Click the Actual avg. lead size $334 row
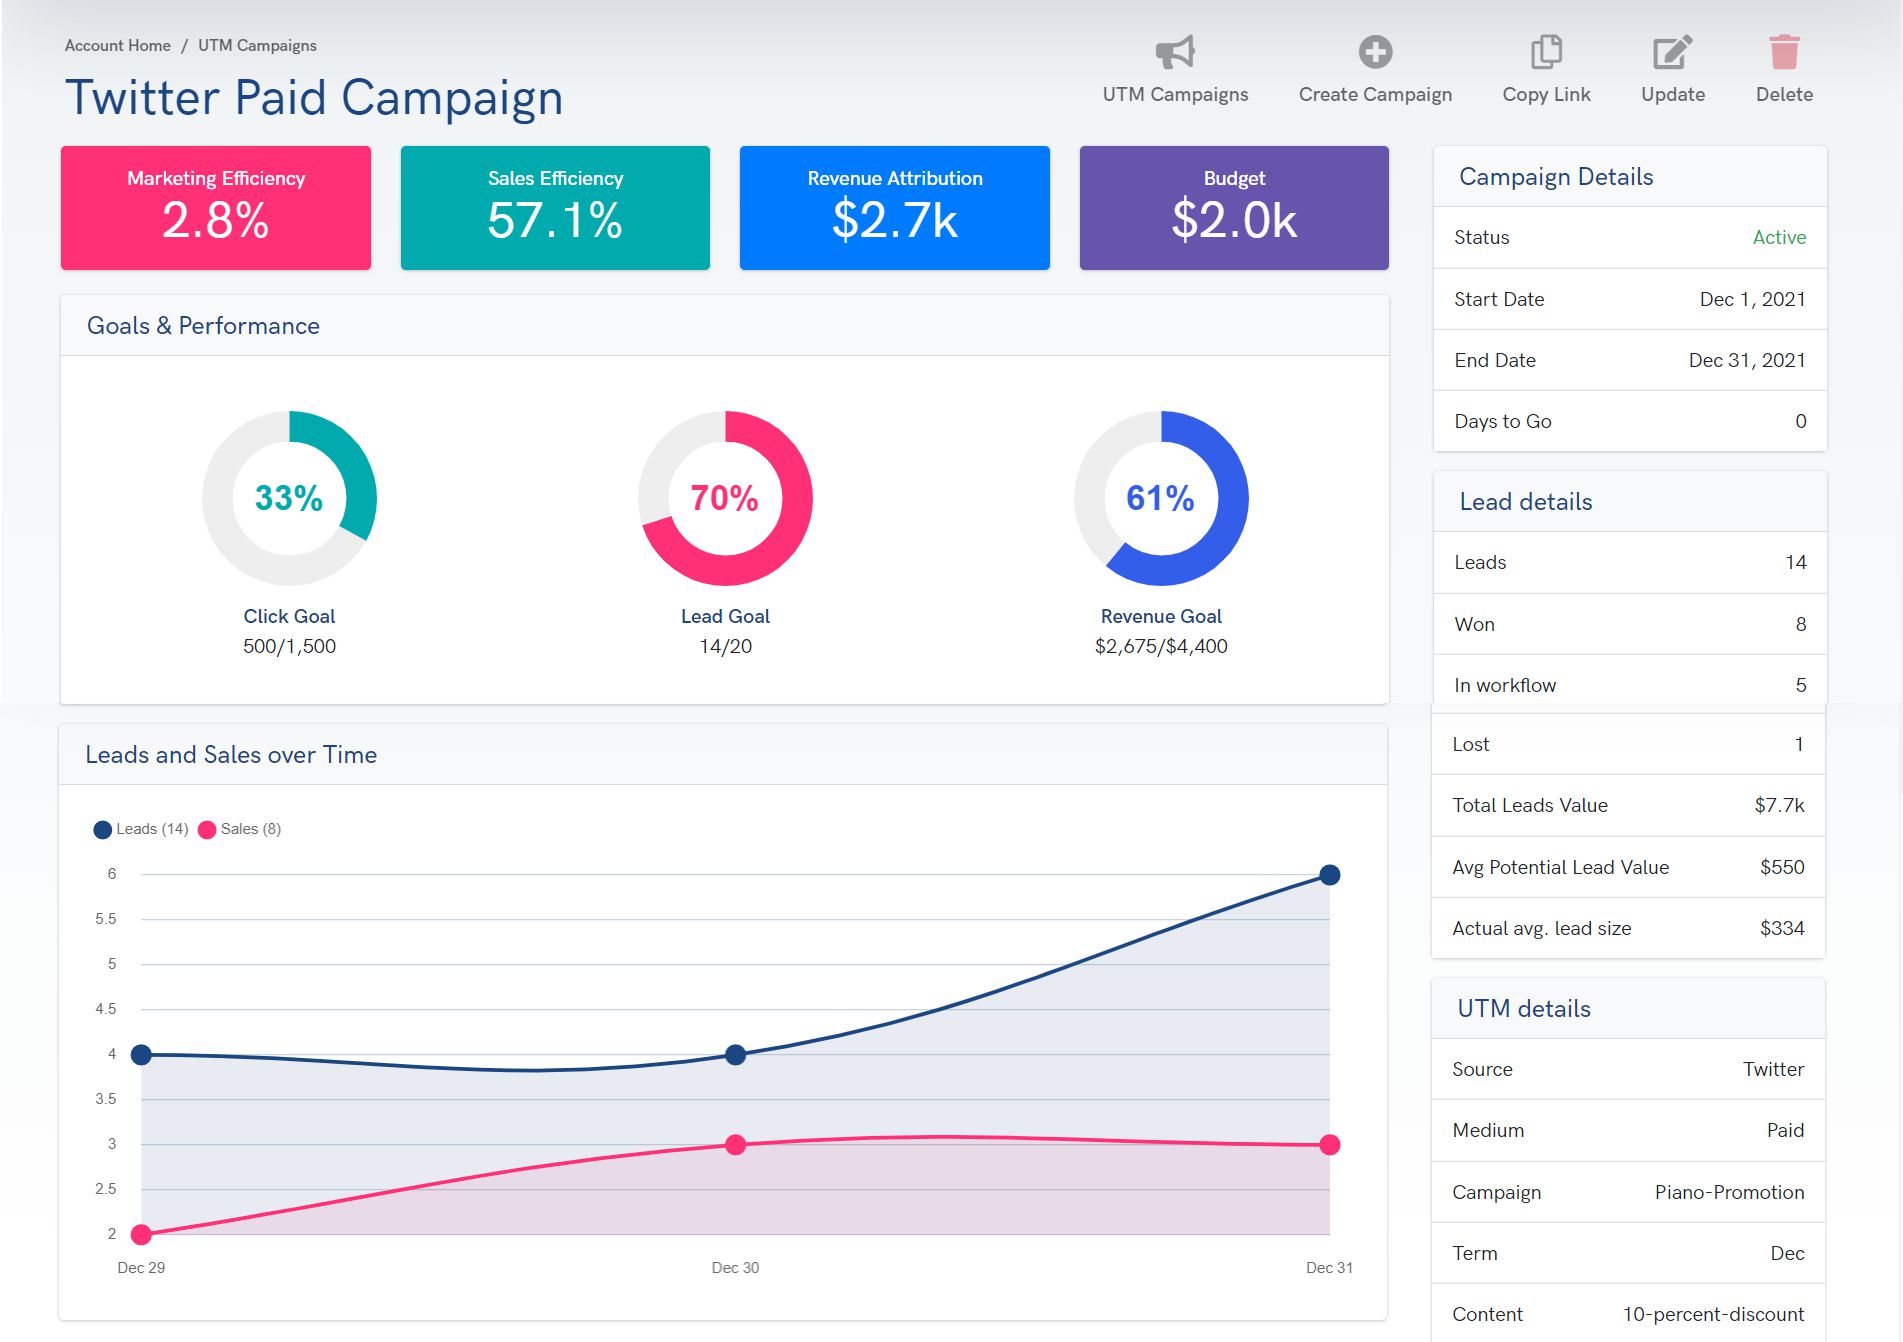This screenshot has width=1903, height=1342. (x=1628, y=928)
